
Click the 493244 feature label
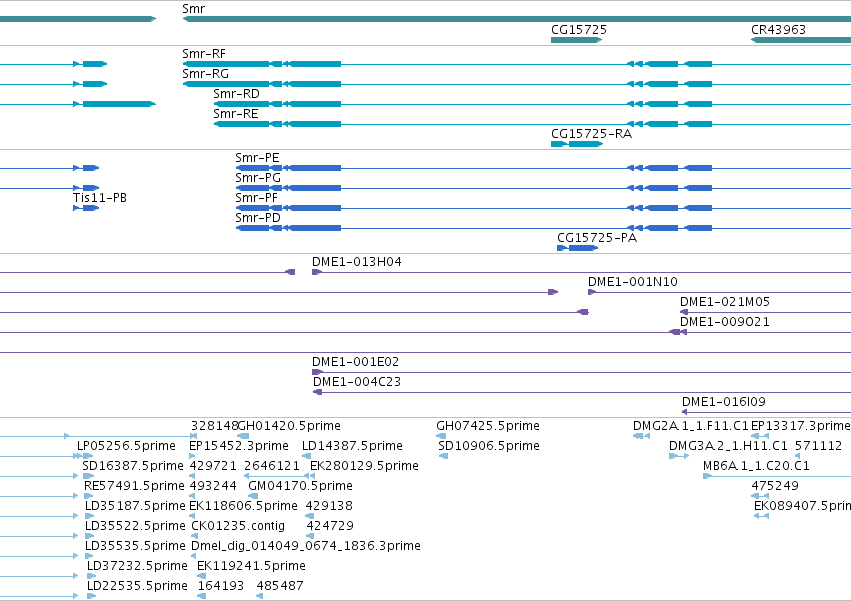213,486
